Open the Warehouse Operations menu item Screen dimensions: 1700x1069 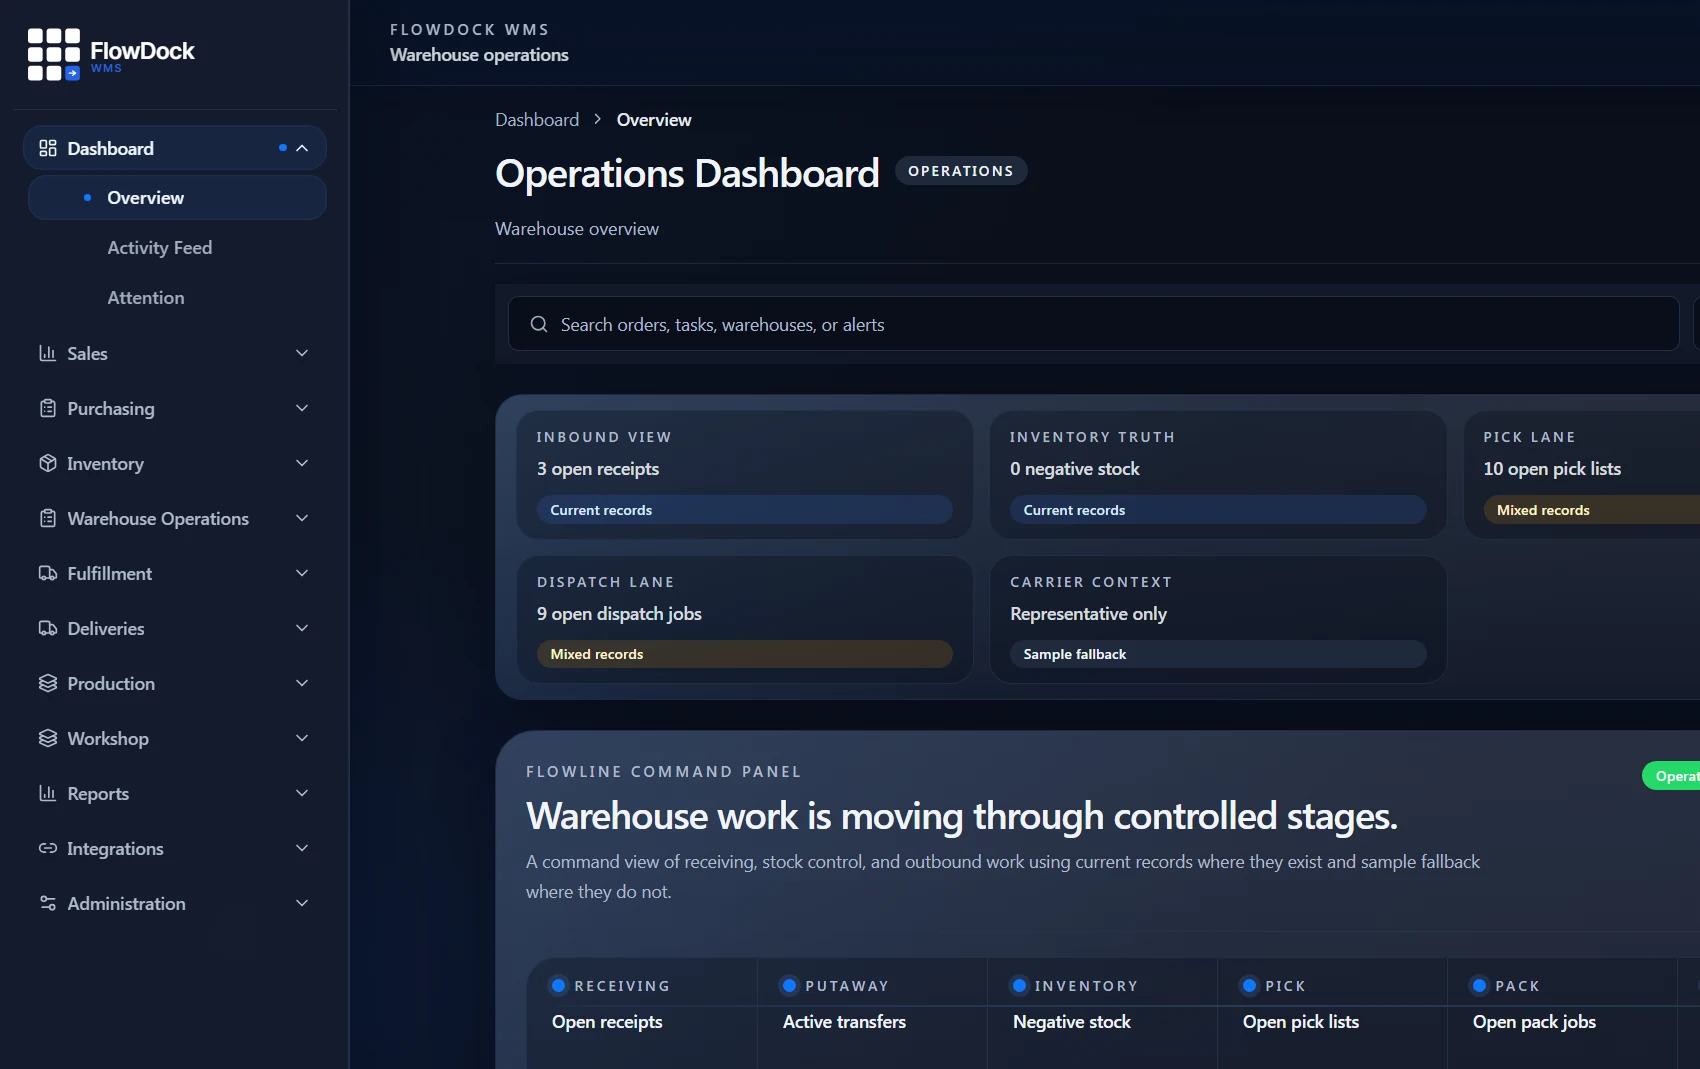(x=175, y=518)
